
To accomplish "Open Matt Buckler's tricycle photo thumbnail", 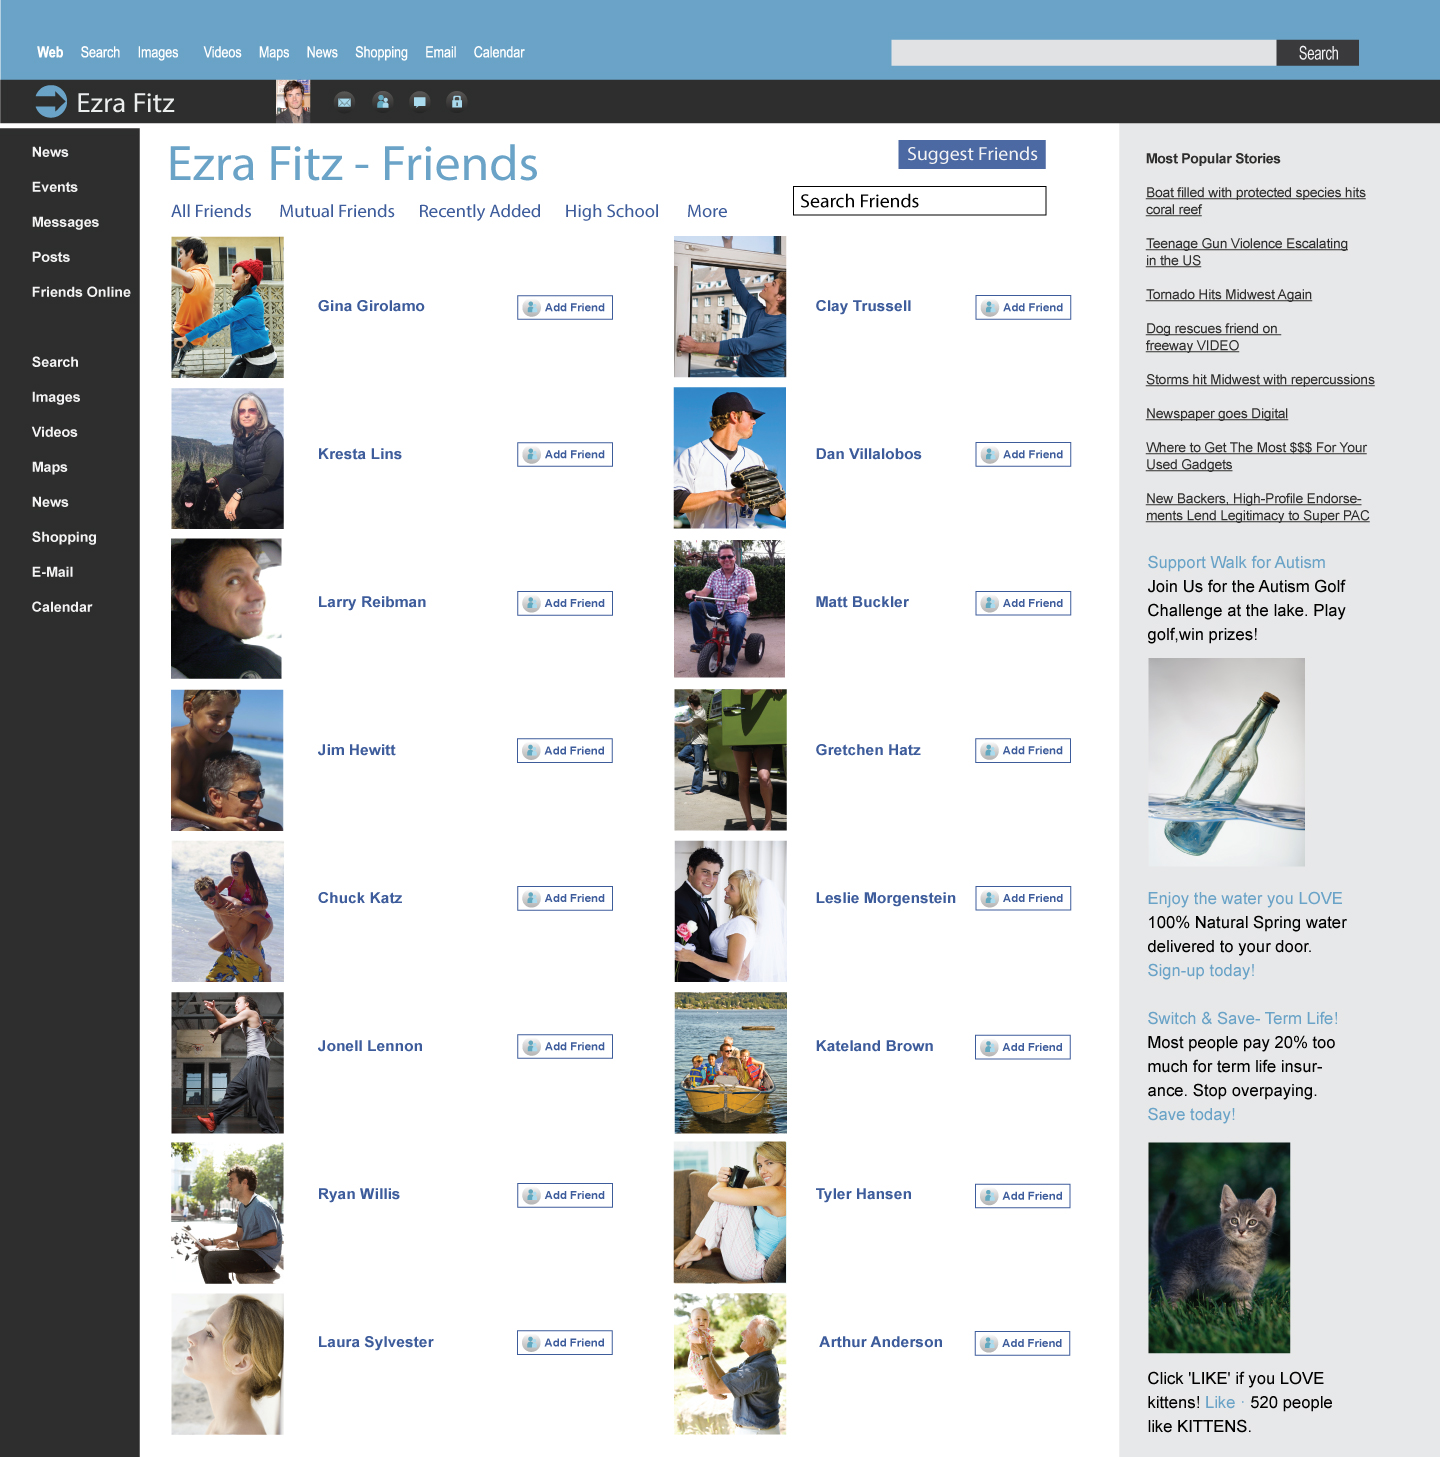I will 730,608.
